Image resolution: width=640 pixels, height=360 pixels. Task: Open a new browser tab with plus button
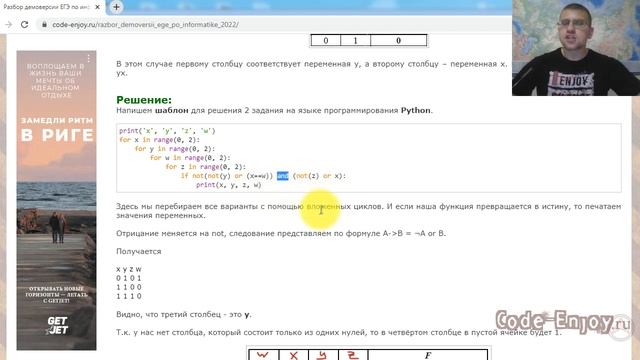click(x=116, y=7)
